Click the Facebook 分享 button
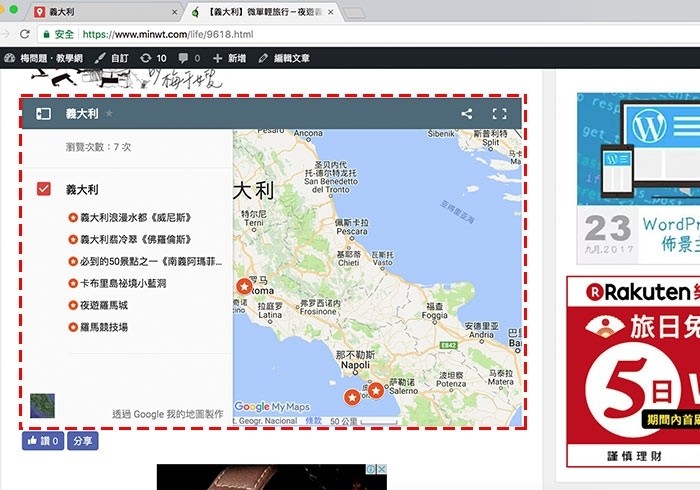This screenshot has height=490, width=700. [x=83, y=440]
